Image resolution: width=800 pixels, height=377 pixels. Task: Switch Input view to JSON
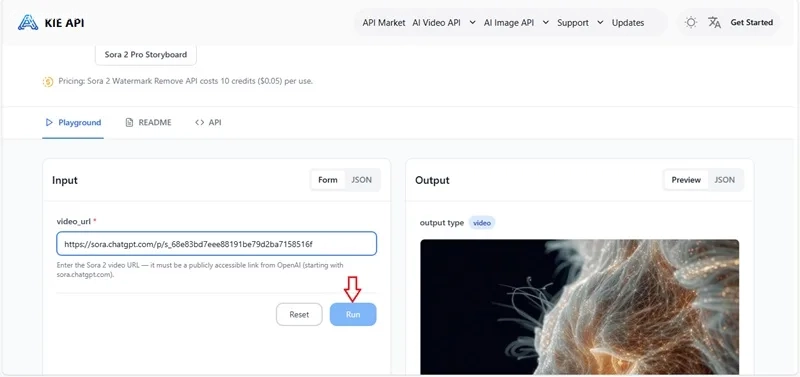click(361, 180)
